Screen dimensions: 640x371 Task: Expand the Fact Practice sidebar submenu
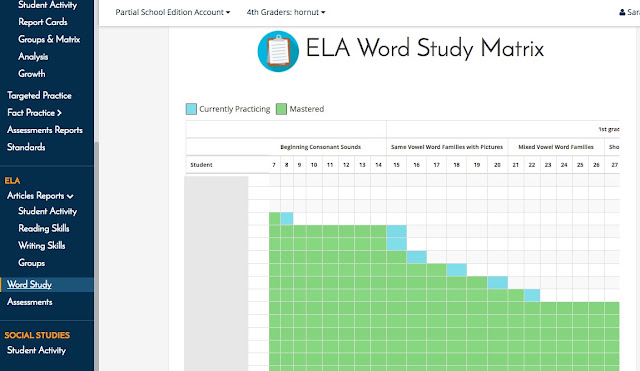click(x=34, y=113)
